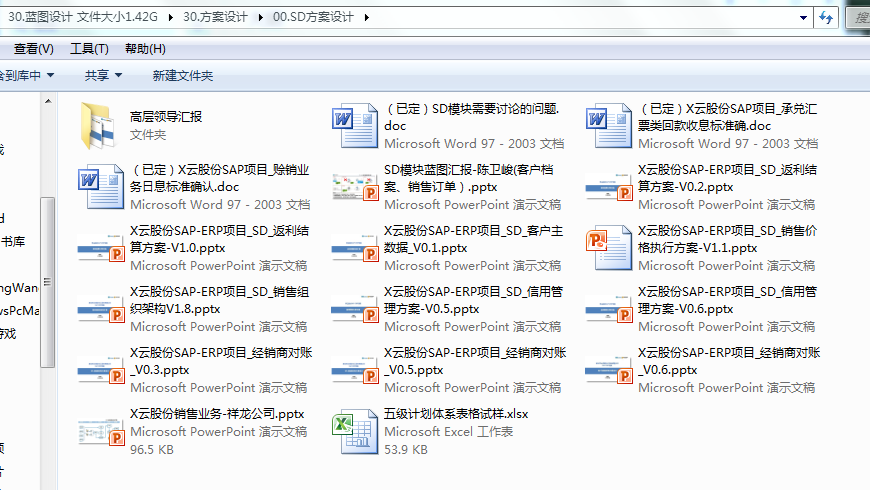Select PowerPoint icon for SD_销售价格执行方案-V1.1.pptx
The height and width of the screenshot is (490, 870).
tap(608, 248)
